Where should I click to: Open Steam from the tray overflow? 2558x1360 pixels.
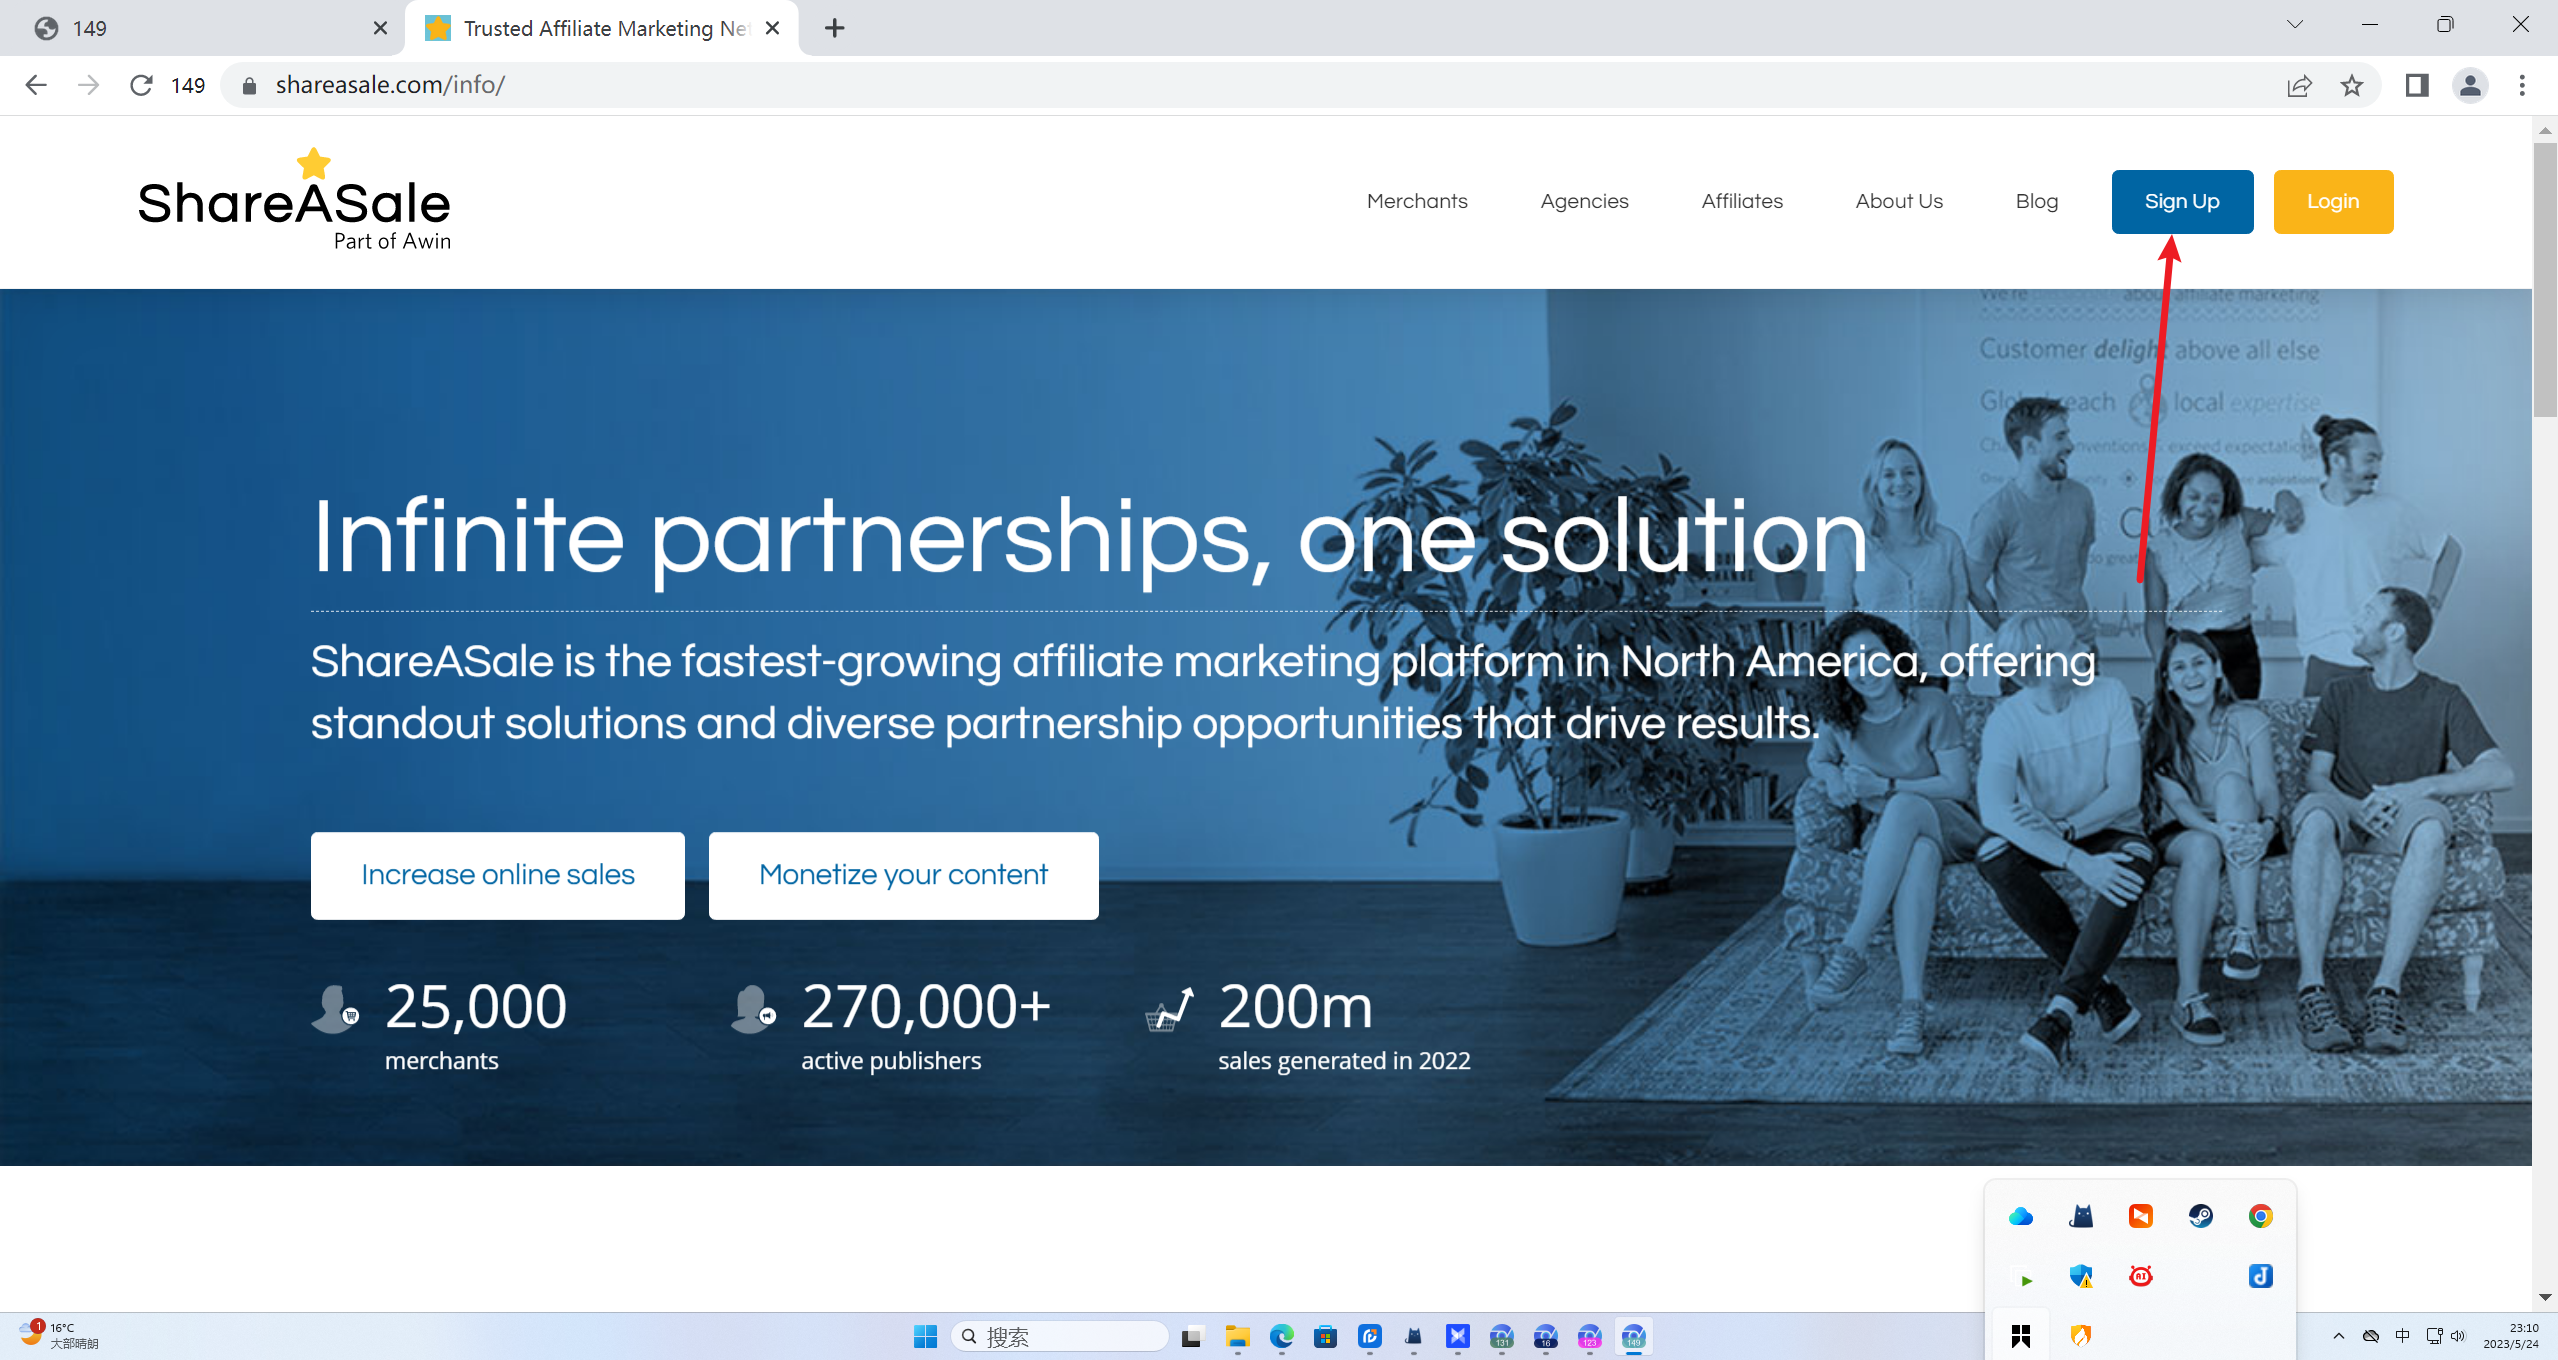pos(2200,1216)
